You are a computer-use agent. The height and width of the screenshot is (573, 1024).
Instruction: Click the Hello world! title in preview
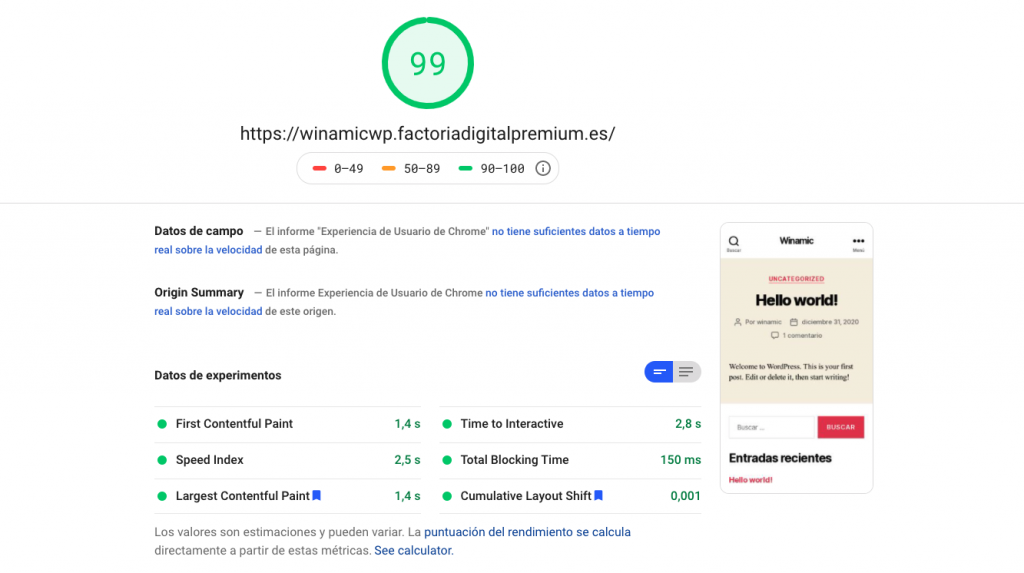(797, 301)
